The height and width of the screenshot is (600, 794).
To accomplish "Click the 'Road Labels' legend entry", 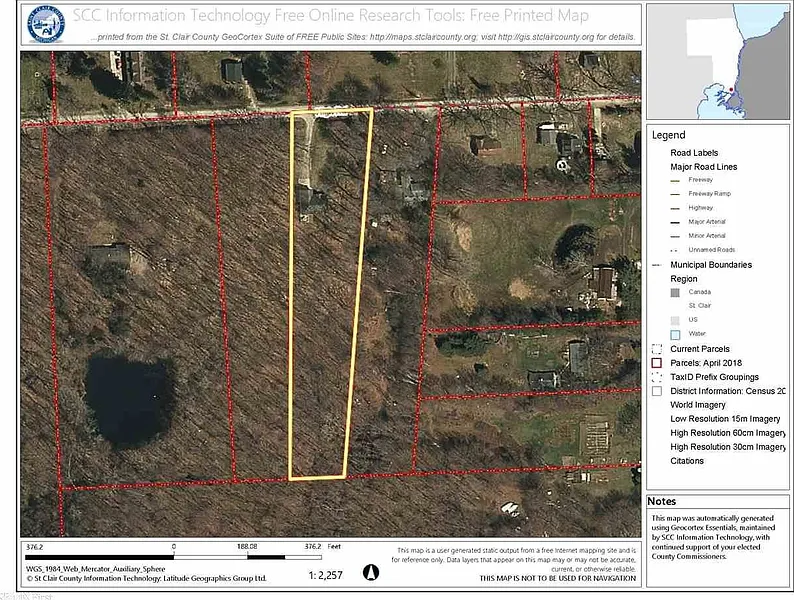I will tap(694, 152).
